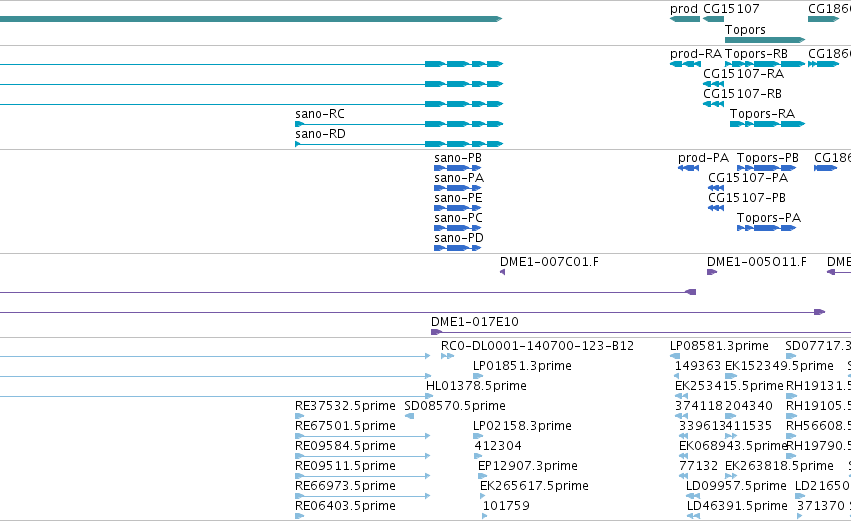
Task: Select the RE09511.5prime EST
Action: (x=363, y=476)
